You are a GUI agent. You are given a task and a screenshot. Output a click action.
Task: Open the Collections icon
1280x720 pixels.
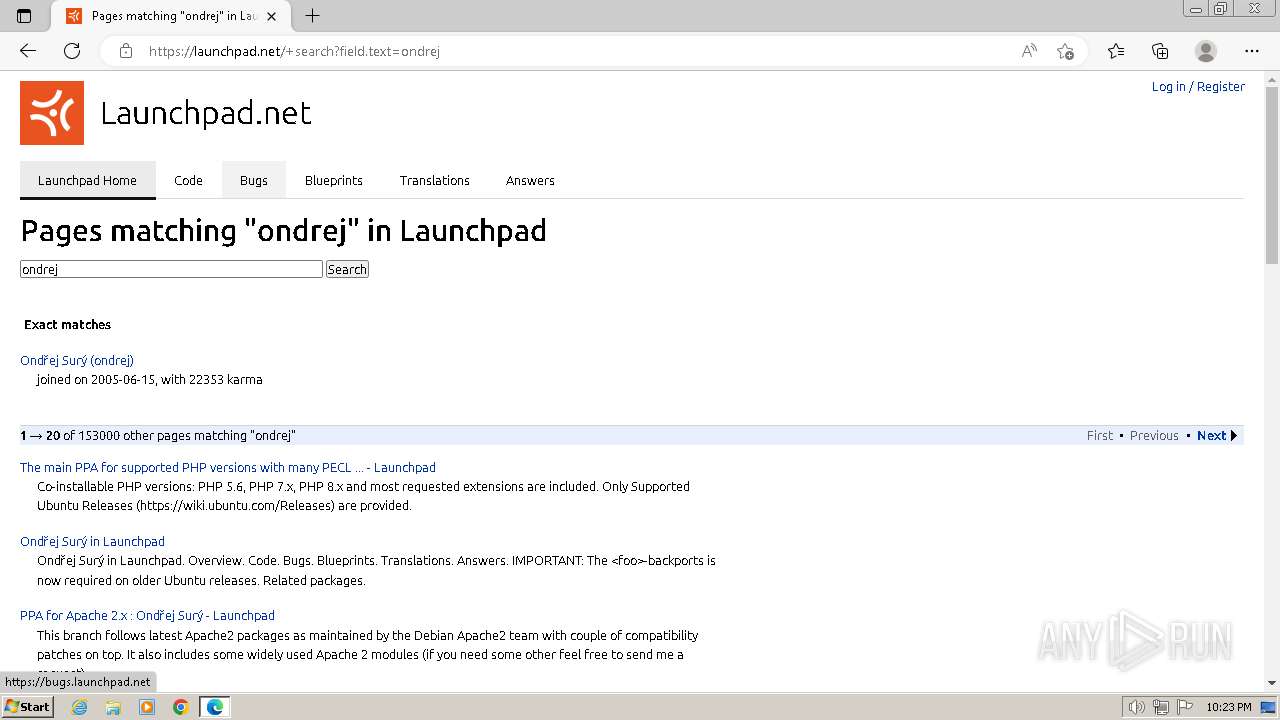click(1160, 51)
